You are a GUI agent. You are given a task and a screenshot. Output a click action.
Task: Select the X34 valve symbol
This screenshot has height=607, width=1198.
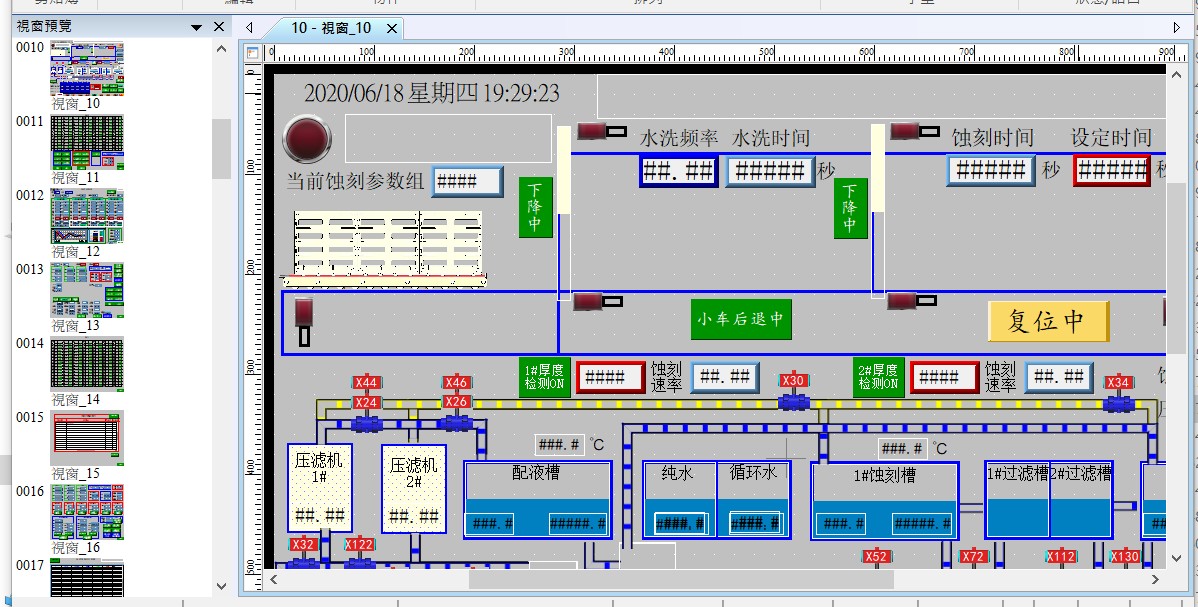[x=1118, y=403]
